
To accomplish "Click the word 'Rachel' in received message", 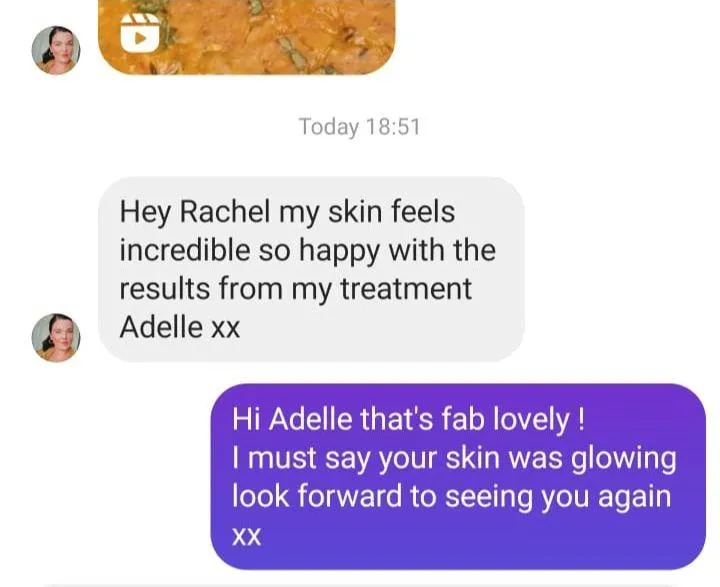I will pyautogui.click(x=225, y=212).
